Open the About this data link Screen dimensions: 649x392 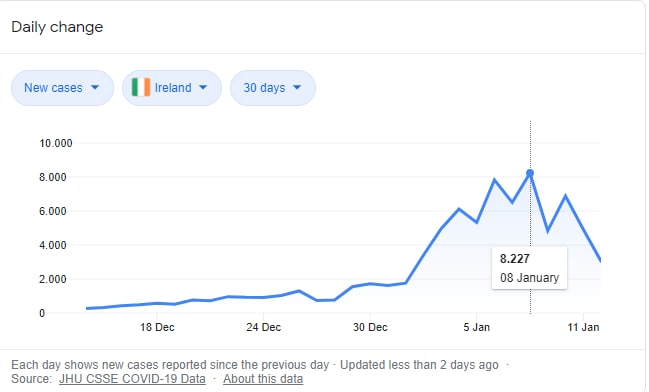263,379
